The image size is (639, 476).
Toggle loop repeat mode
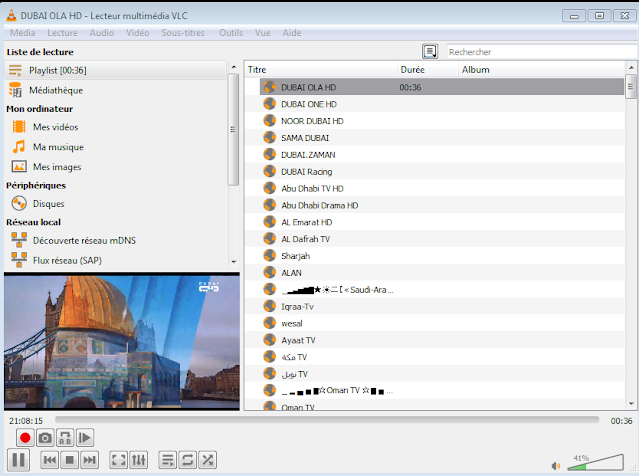click(x=187, y=460)
